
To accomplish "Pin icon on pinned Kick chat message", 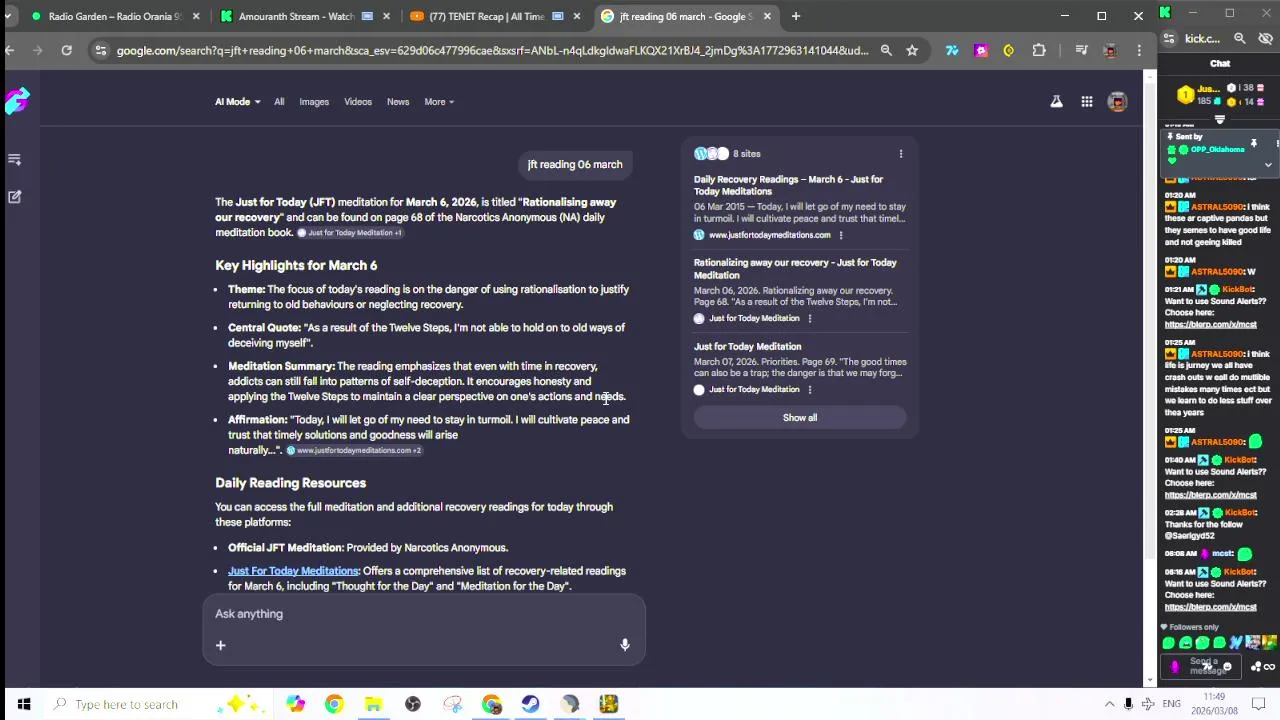I will 1253,143.
